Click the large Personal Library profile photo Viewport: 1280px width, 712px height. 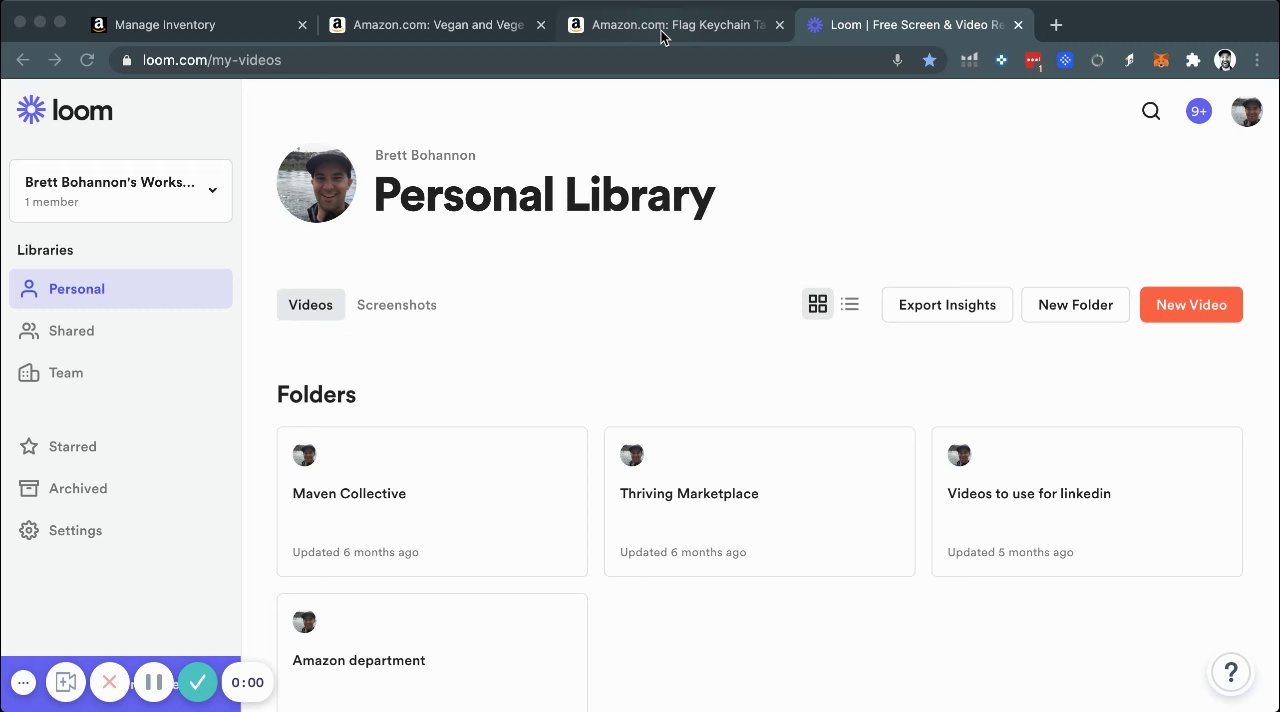pos(316,183)
